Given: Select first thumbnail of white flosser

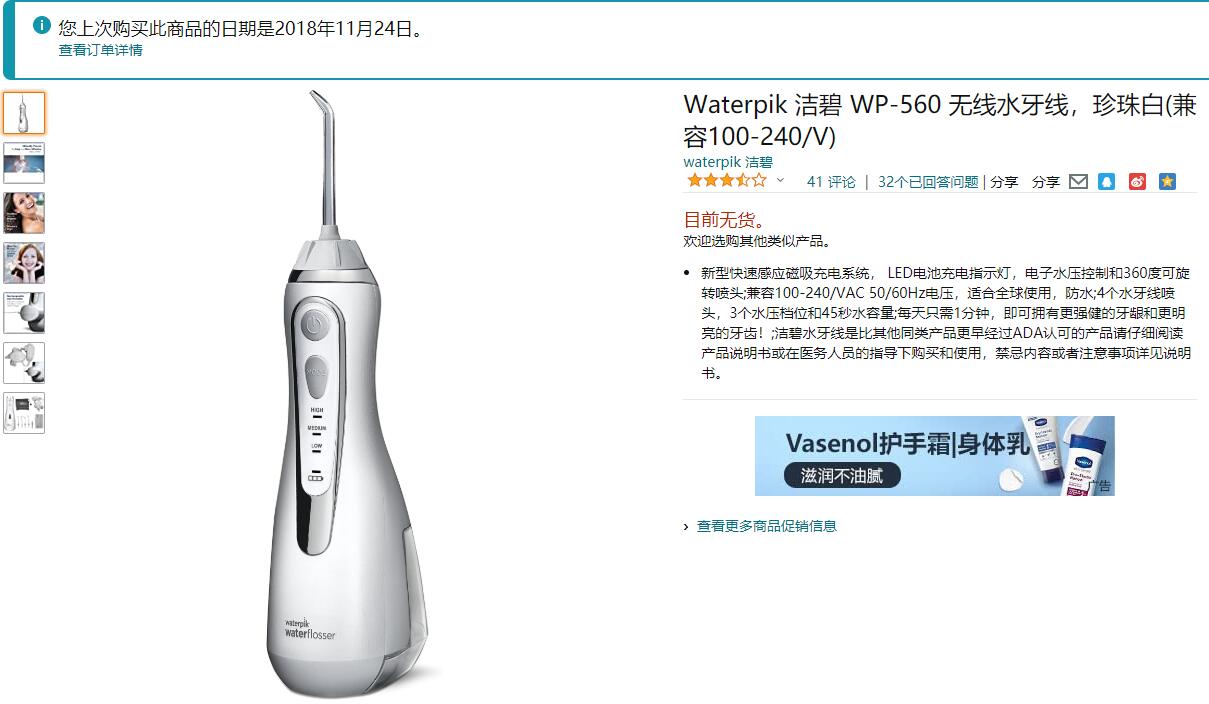Looking at the screenshot, I should [x=24, y=113].
